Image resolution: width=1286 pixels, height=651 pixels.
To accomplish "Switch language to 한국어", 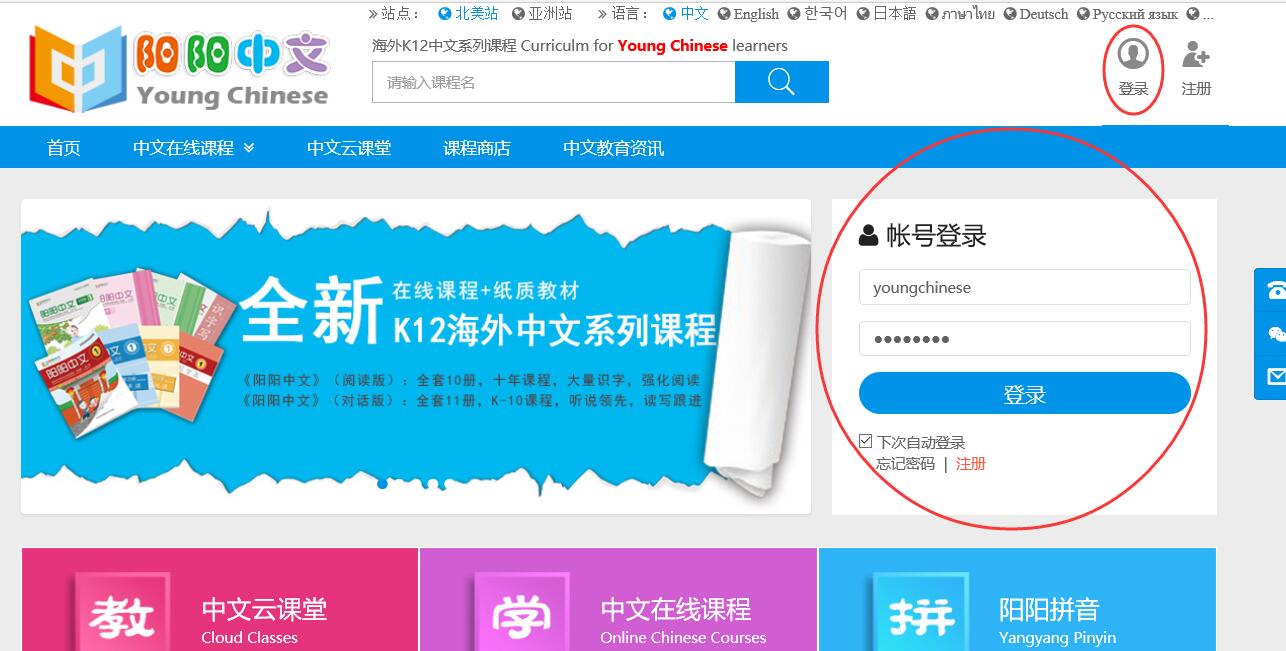I will (x=817, y=14).
